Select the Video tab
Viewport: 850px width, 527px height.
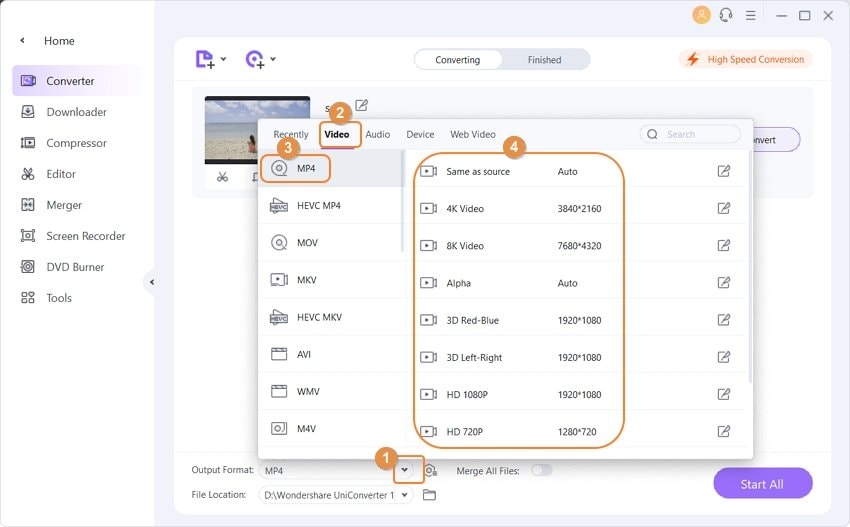click(337, 134)
